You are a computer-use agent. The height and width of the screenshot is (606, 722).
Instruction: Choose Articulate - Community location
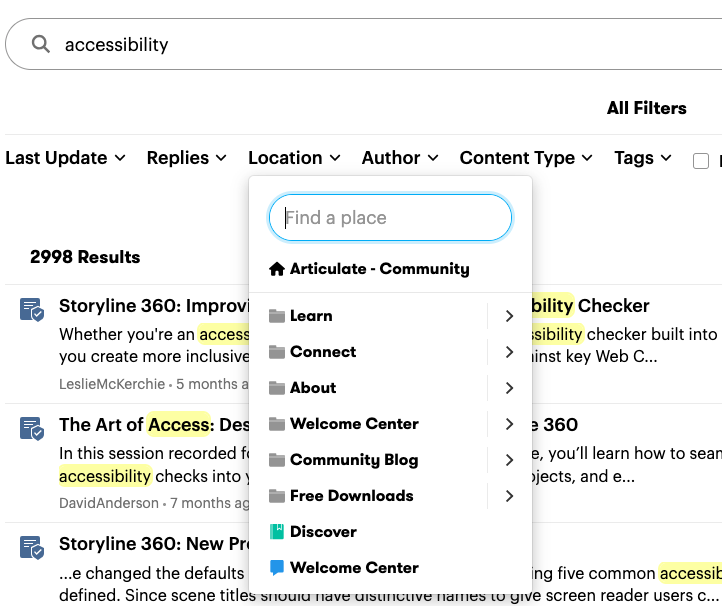(x=379, y=268)
